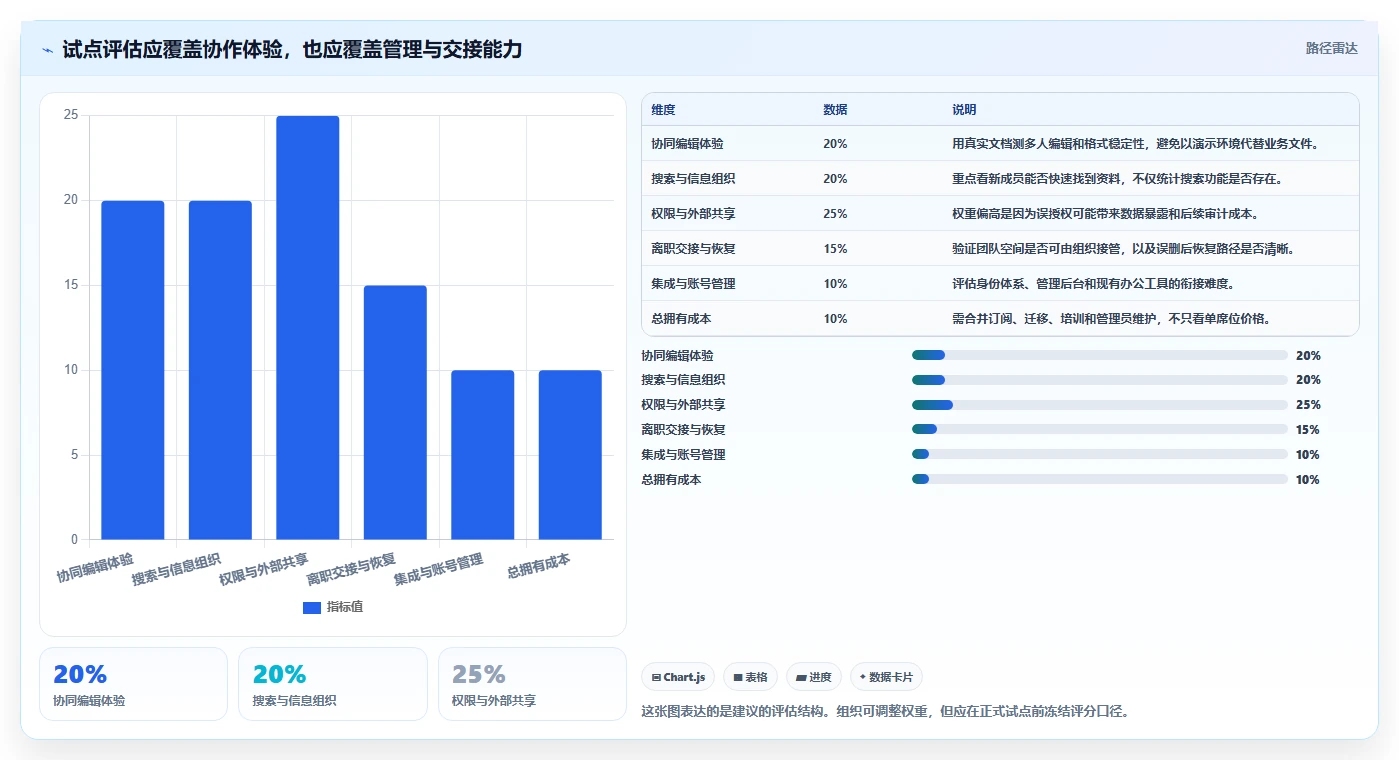Click the tallest bar, 权限与外部共享

click(308, 328)
